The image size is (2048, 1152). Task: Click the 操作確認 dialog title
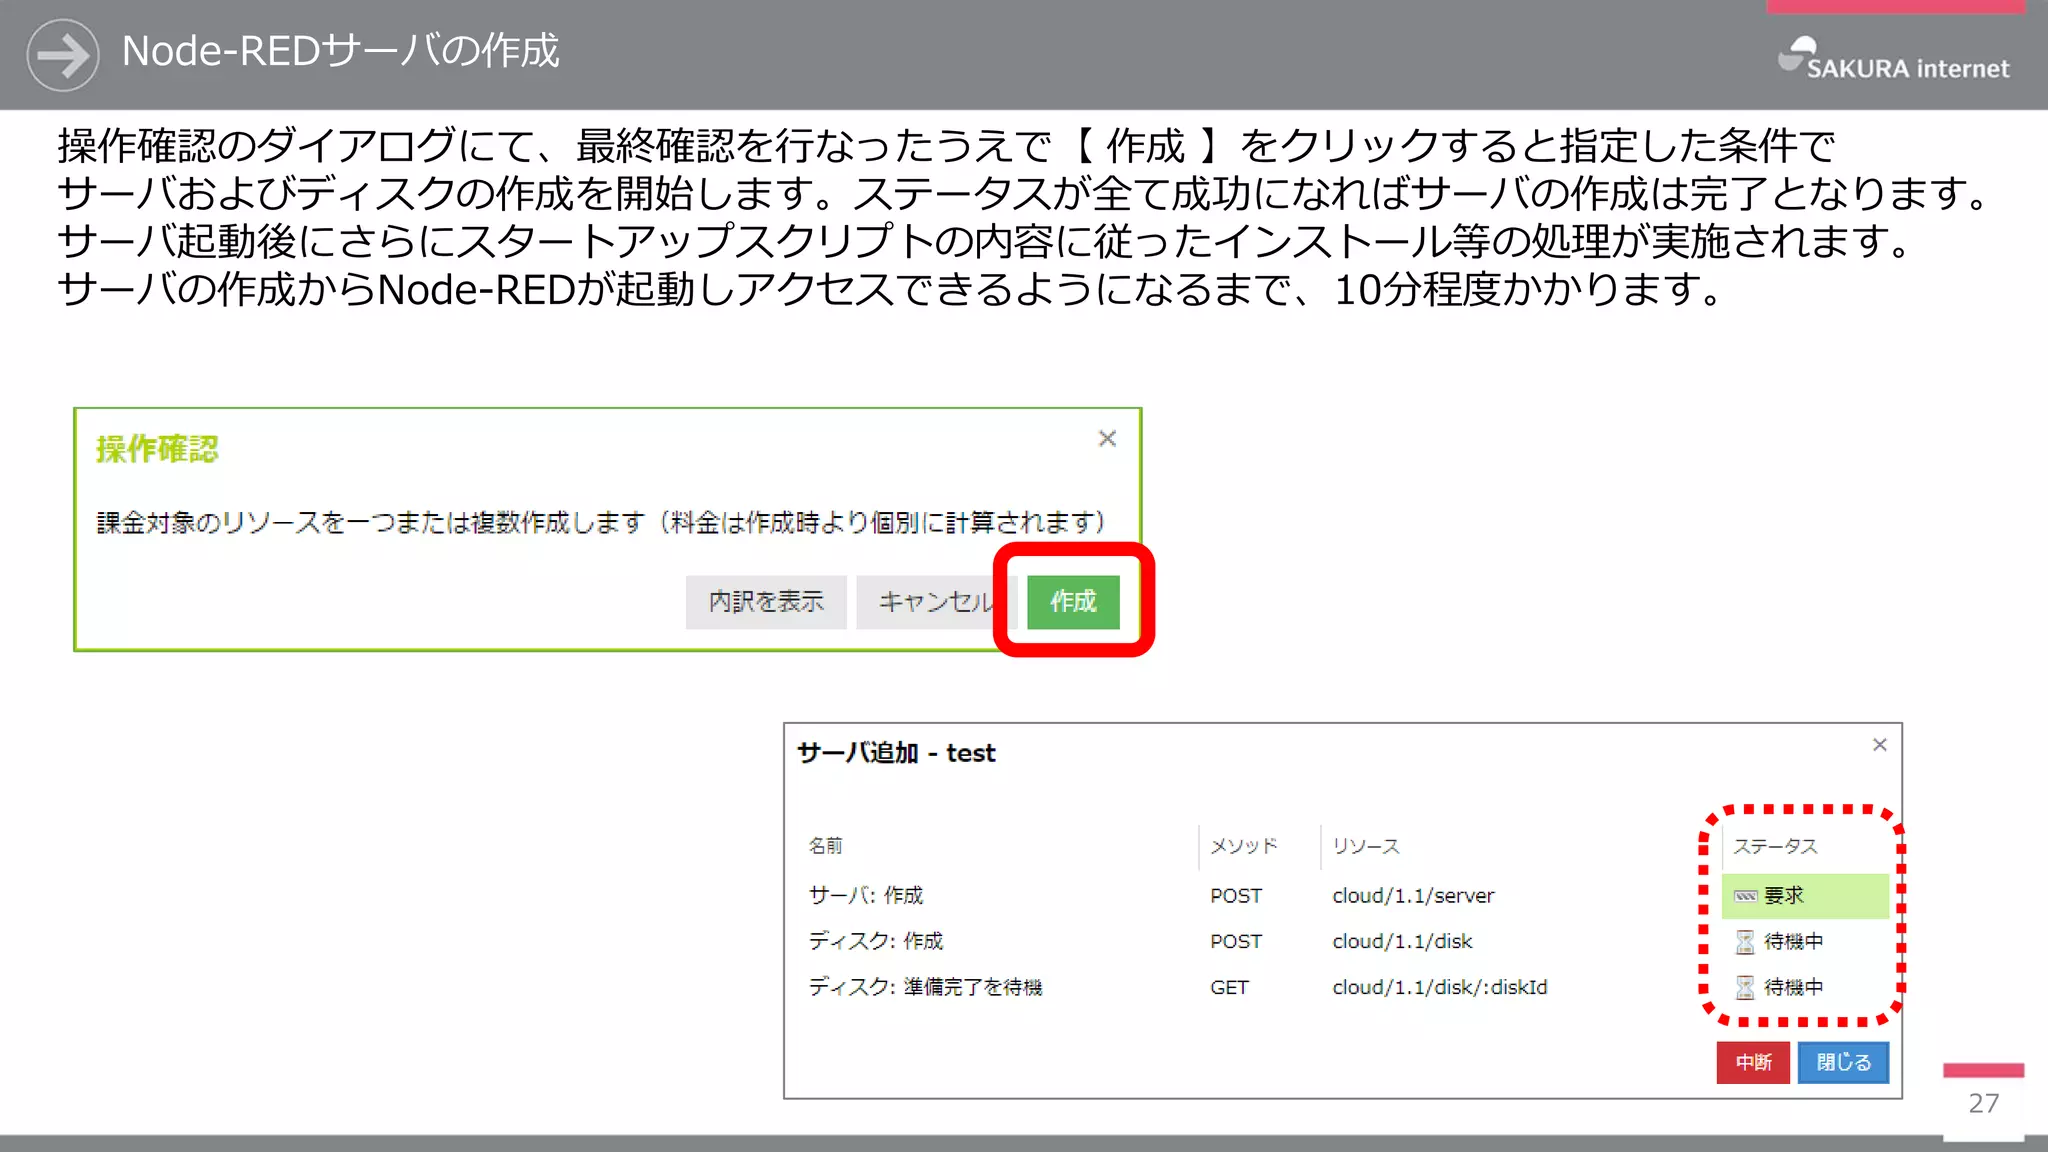pos(157,449)
